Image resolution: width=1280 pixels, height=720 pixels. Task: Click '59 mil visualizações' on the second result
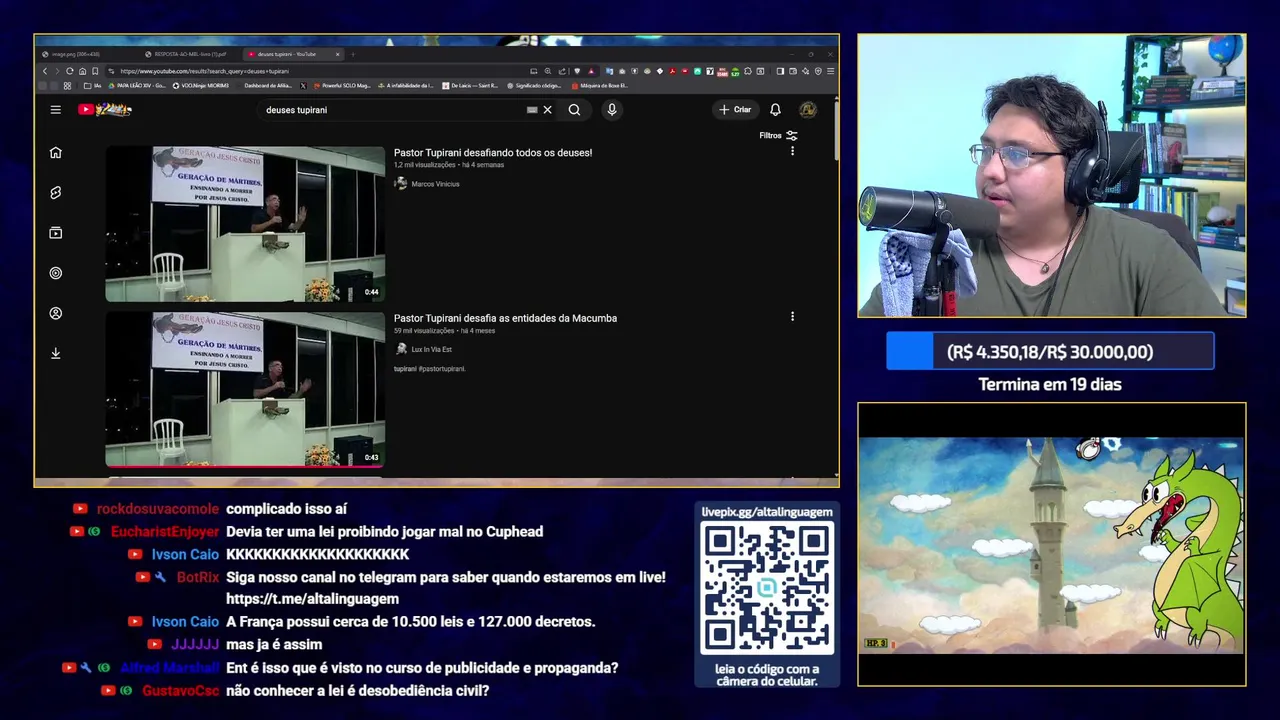424,331
